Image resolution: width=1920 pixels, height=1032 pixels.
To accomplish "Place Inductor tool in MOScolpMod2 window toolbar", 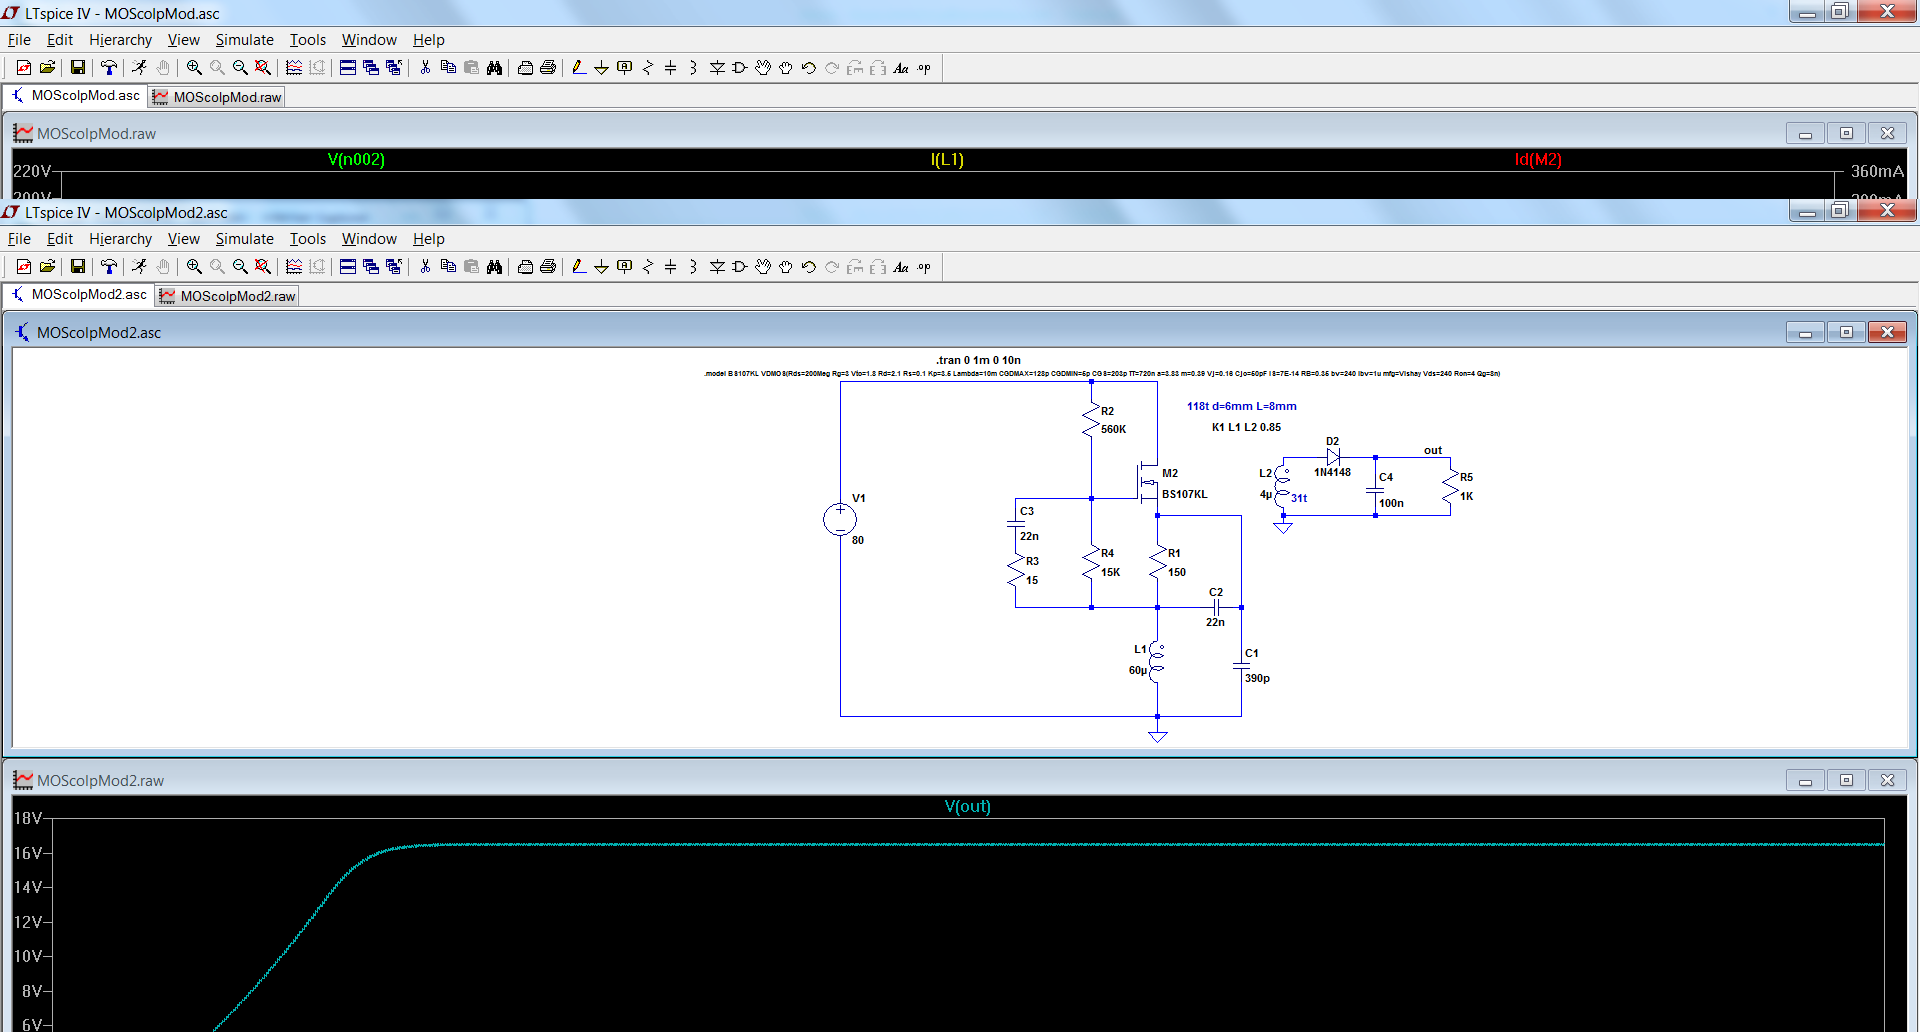I will click(x=693, y=267).
